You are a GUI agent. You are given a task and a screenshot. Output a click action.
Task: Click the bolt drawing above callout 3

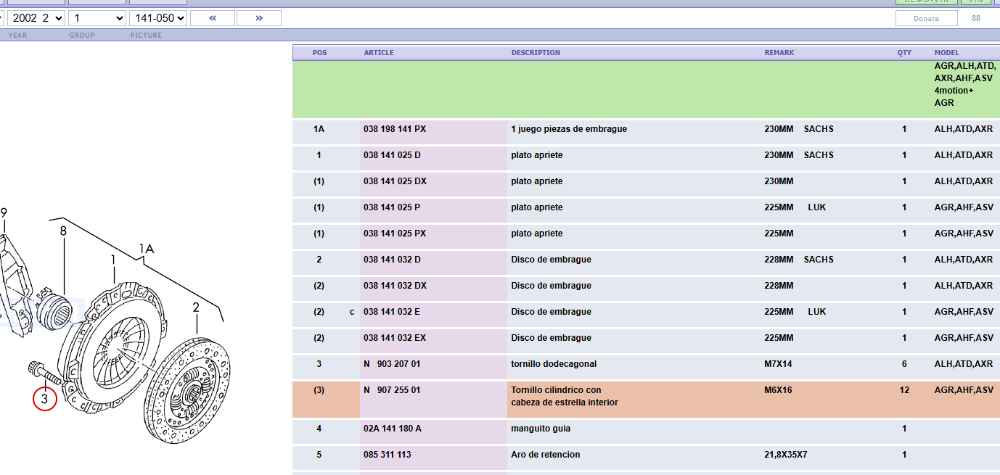pyautogui.click(x=45, y=372)
